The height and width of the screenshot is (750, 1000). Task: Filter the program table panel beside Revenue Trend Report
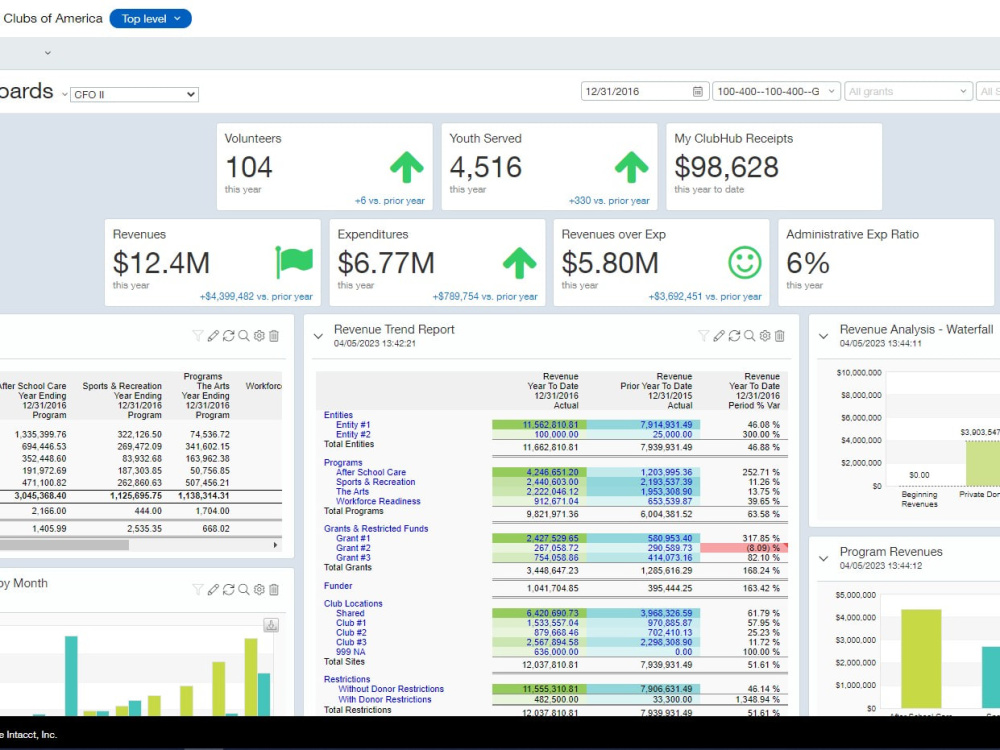click(198, 335)
